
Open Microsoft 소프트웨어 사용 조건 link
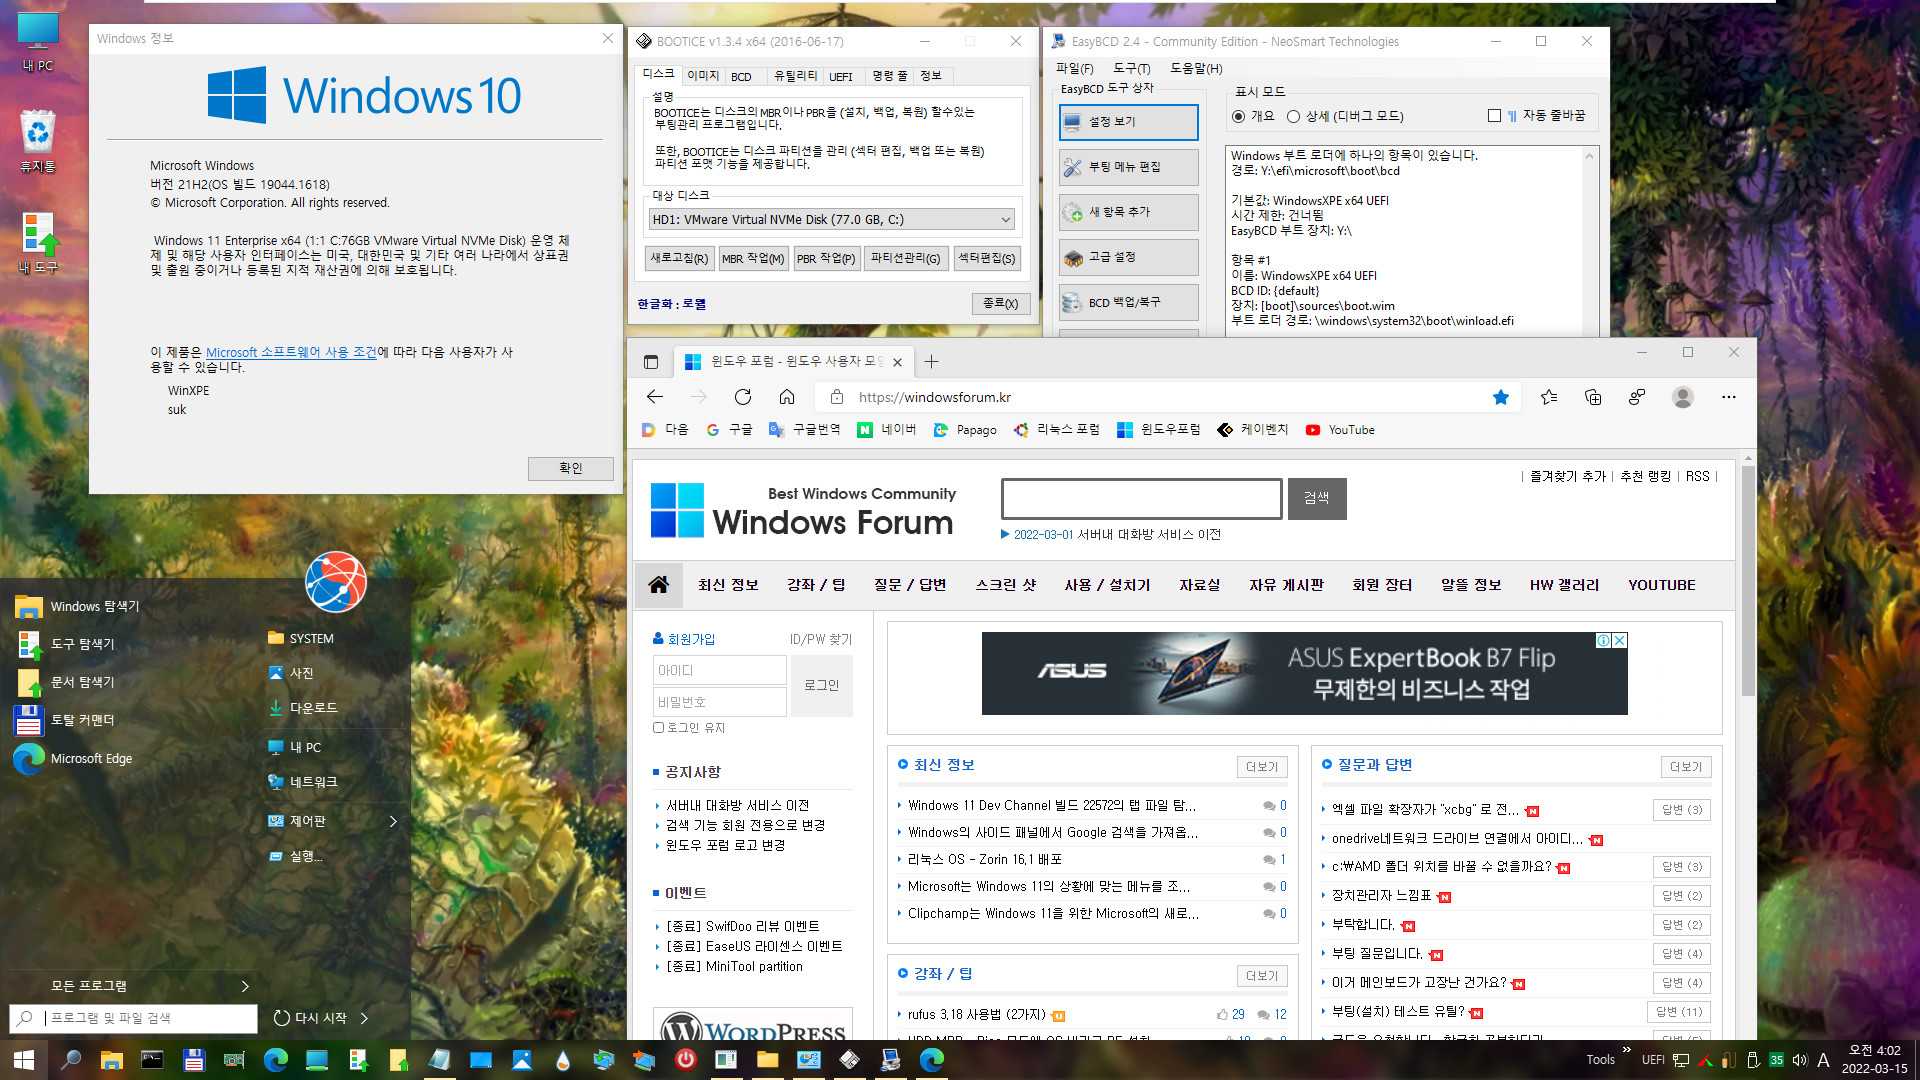(291, 352)
